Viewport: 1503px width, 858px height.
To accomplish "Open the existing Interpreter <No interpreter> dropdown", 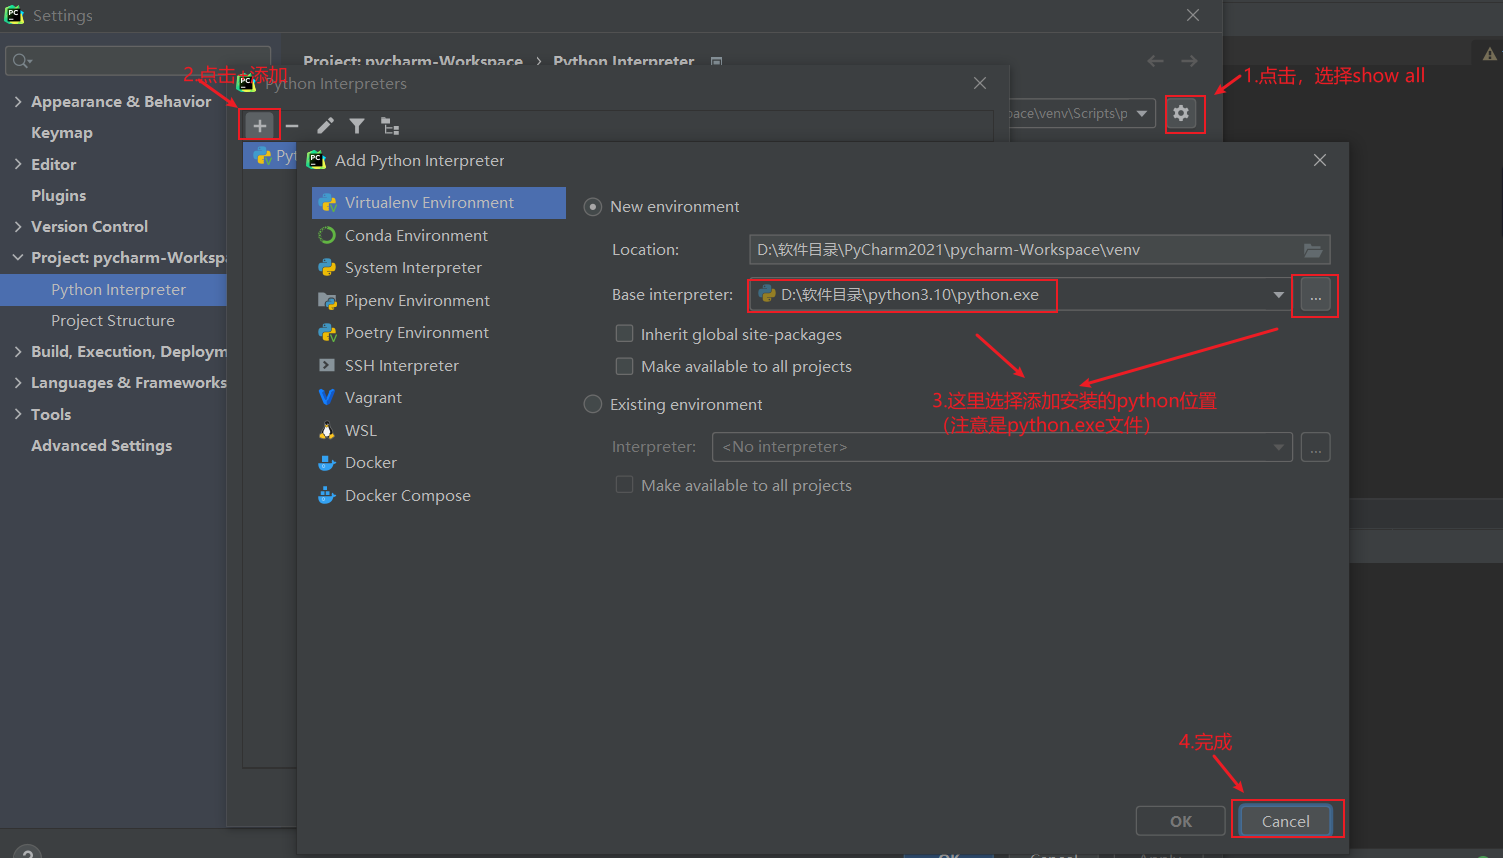I will click(x=1002, y=447).
